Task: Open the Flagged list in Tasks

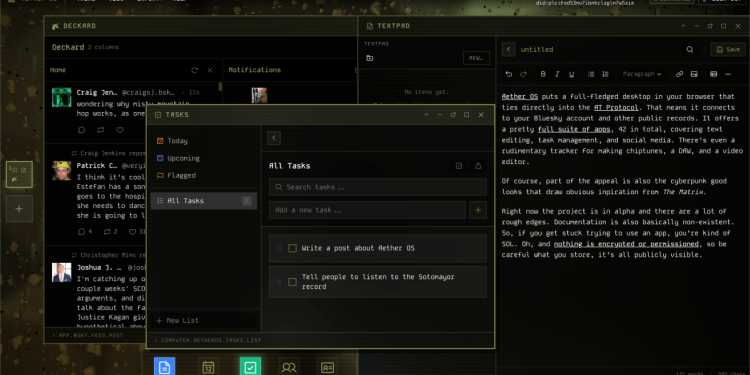Action: coord(204,176)
